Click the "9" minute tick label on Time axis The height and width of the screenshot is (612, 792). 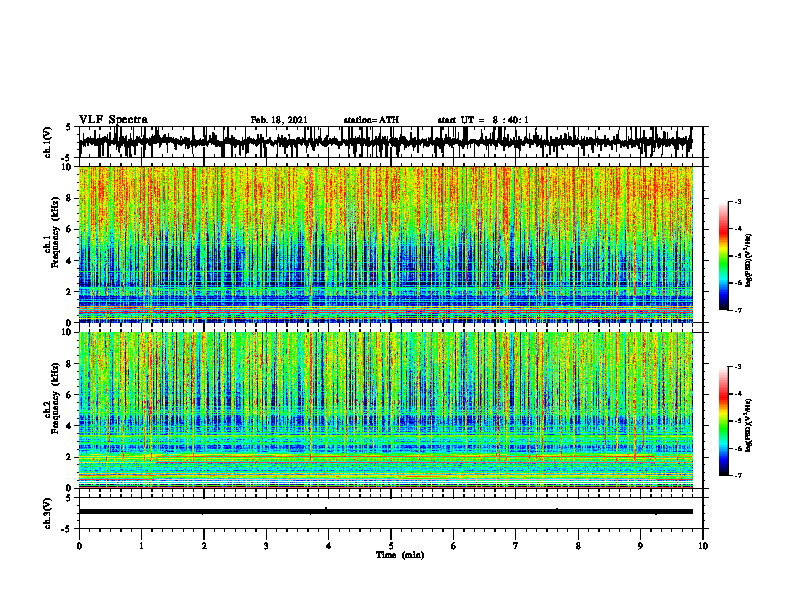640,546
